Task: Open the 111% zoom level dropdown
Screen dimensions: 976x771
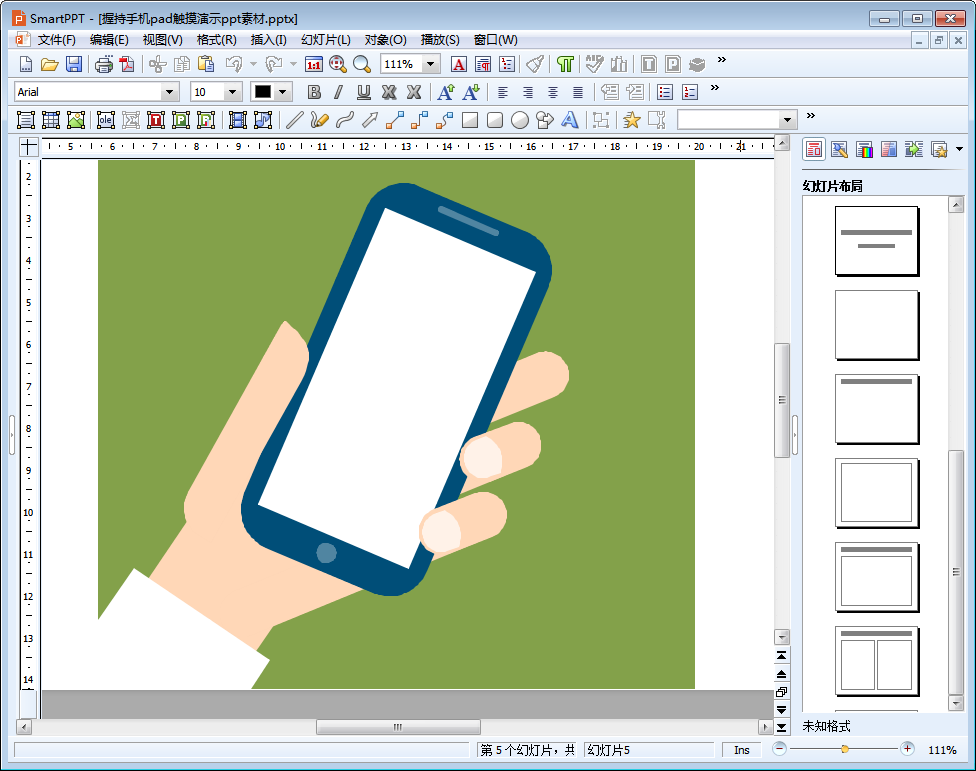Action: pyautogui.click(x=430, y=64)
